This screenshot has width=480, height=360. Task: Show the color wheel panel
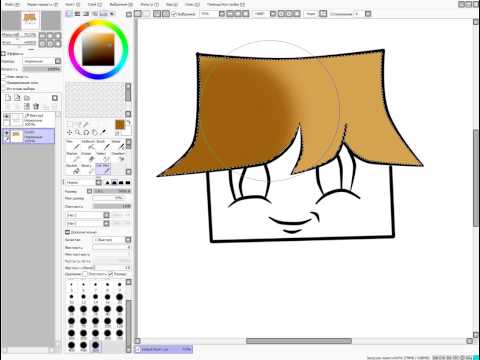coord(69,14)
